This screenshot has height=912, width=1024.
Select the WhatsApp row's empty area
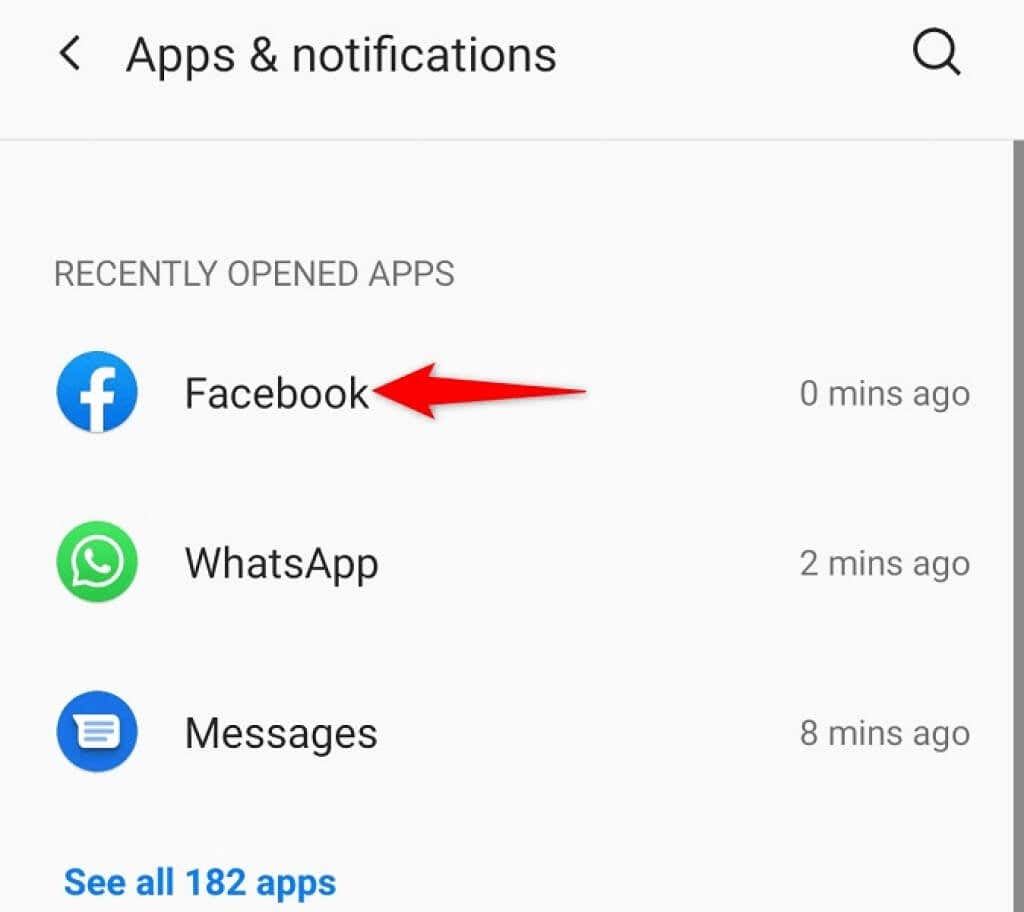(588, 562)
